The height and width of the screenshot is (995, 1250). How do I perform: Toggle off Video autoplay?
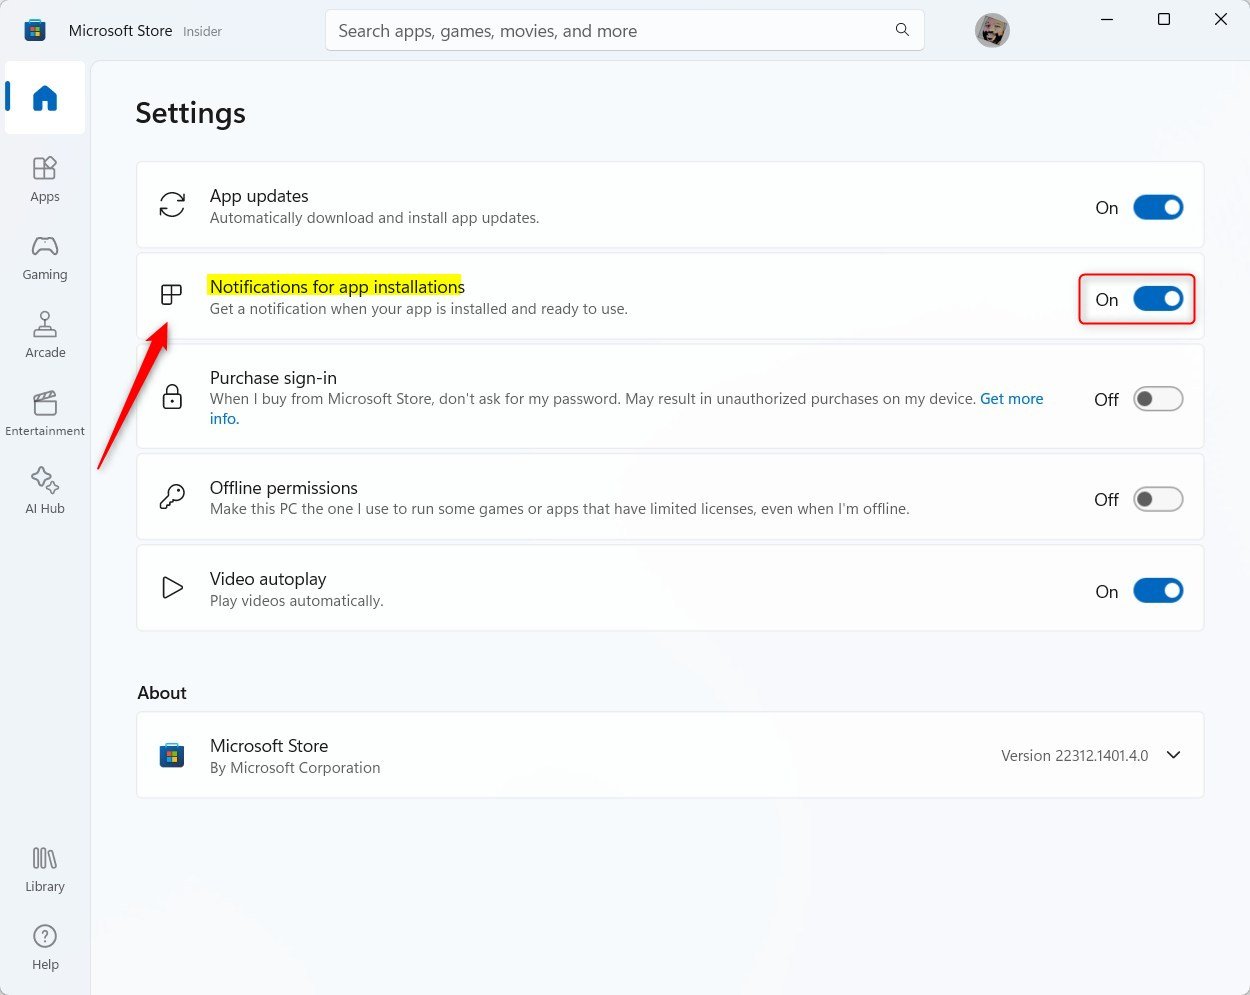[x=1157, y=590]
